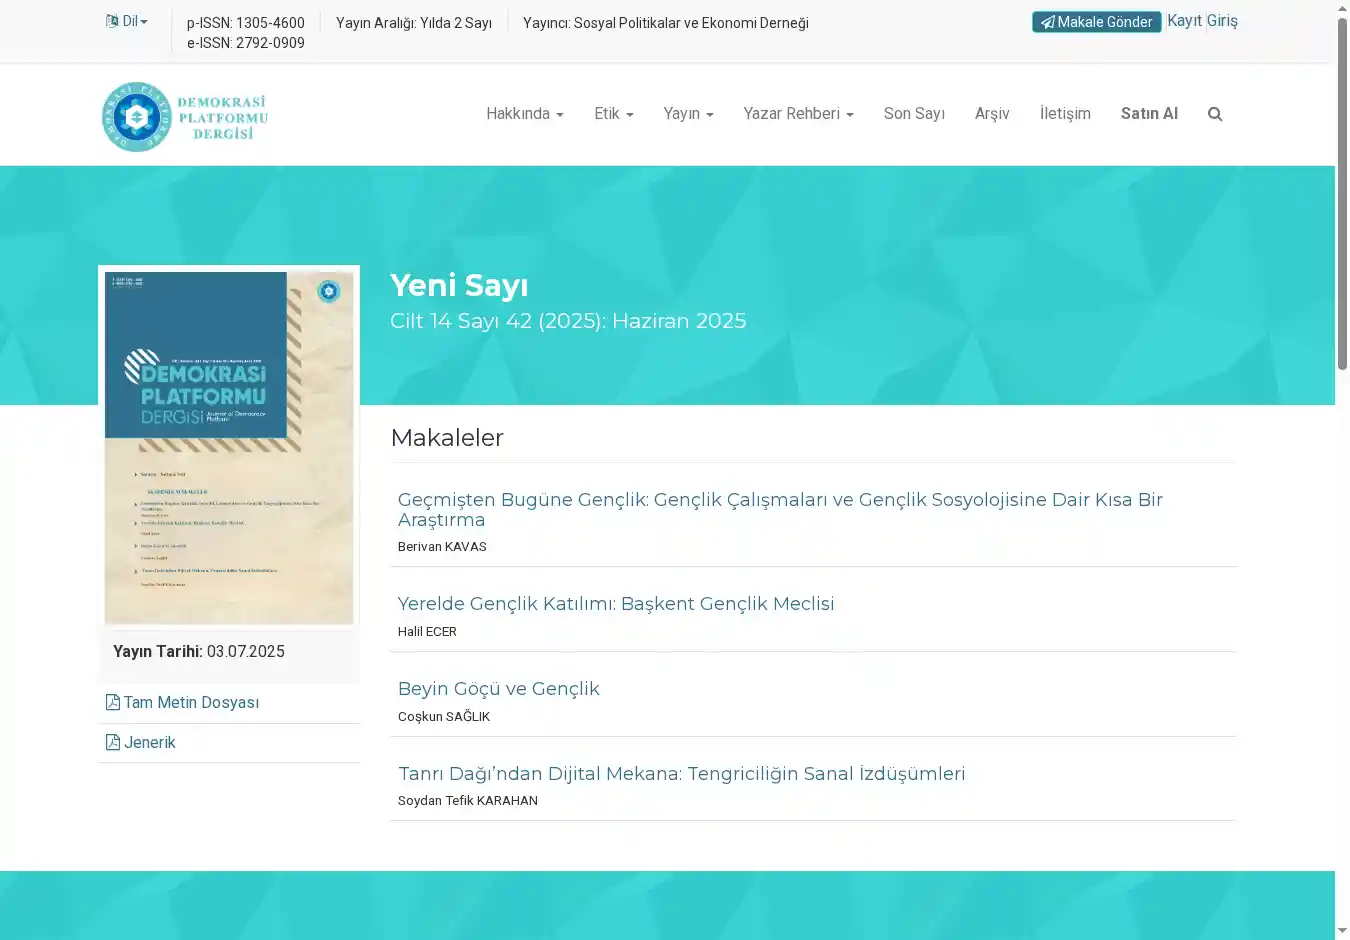Go to the Son Sayı page

pos(914,114)
